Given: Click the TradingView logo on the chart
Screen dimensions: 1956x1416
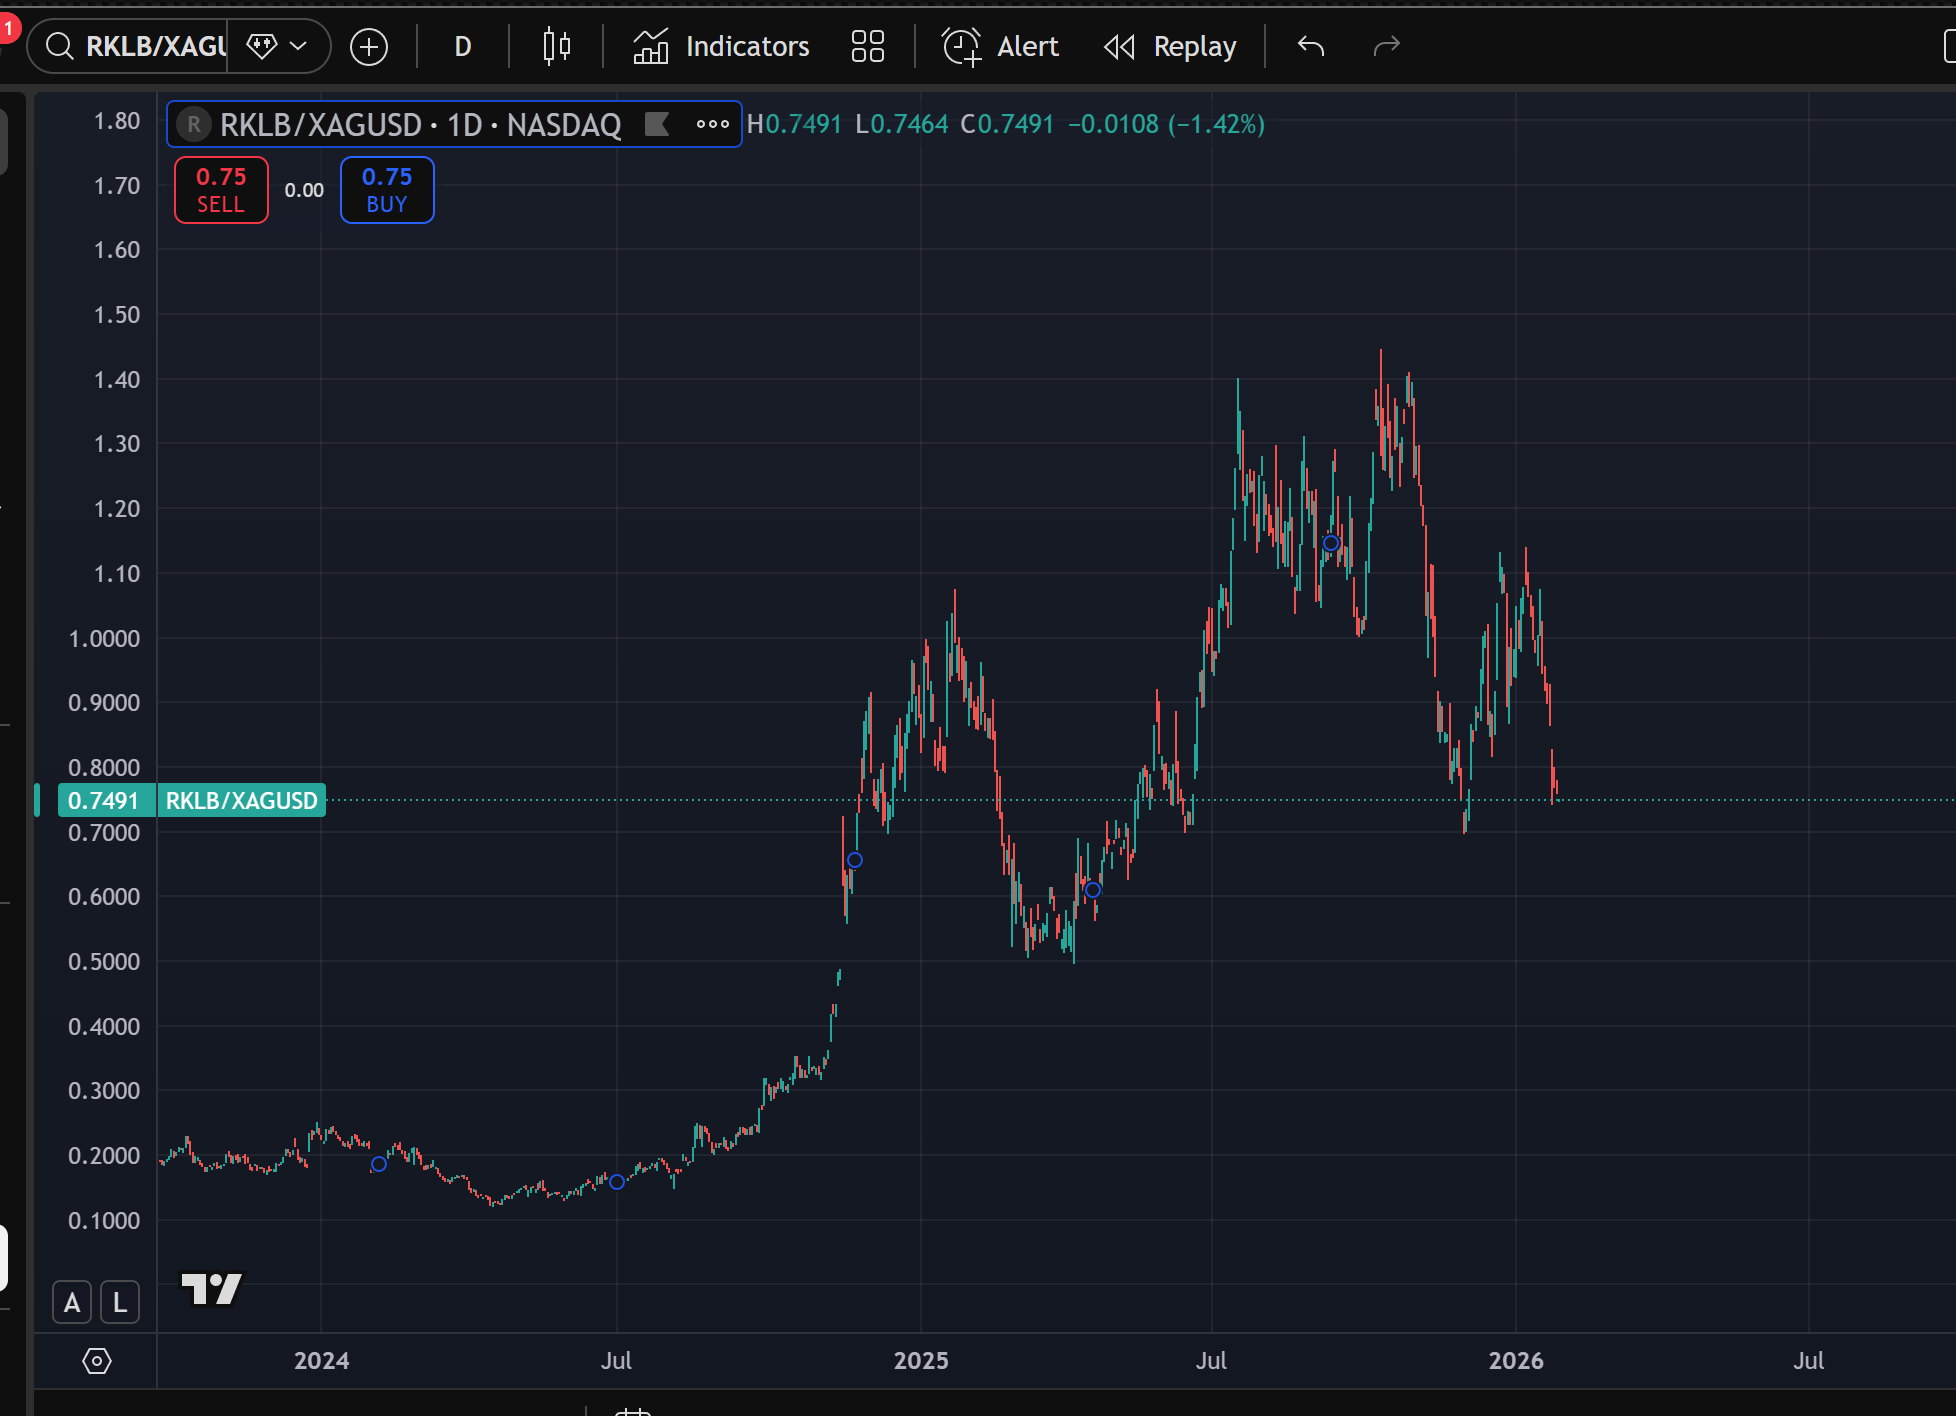Looking at the screenshot, I should [211, 1288].
